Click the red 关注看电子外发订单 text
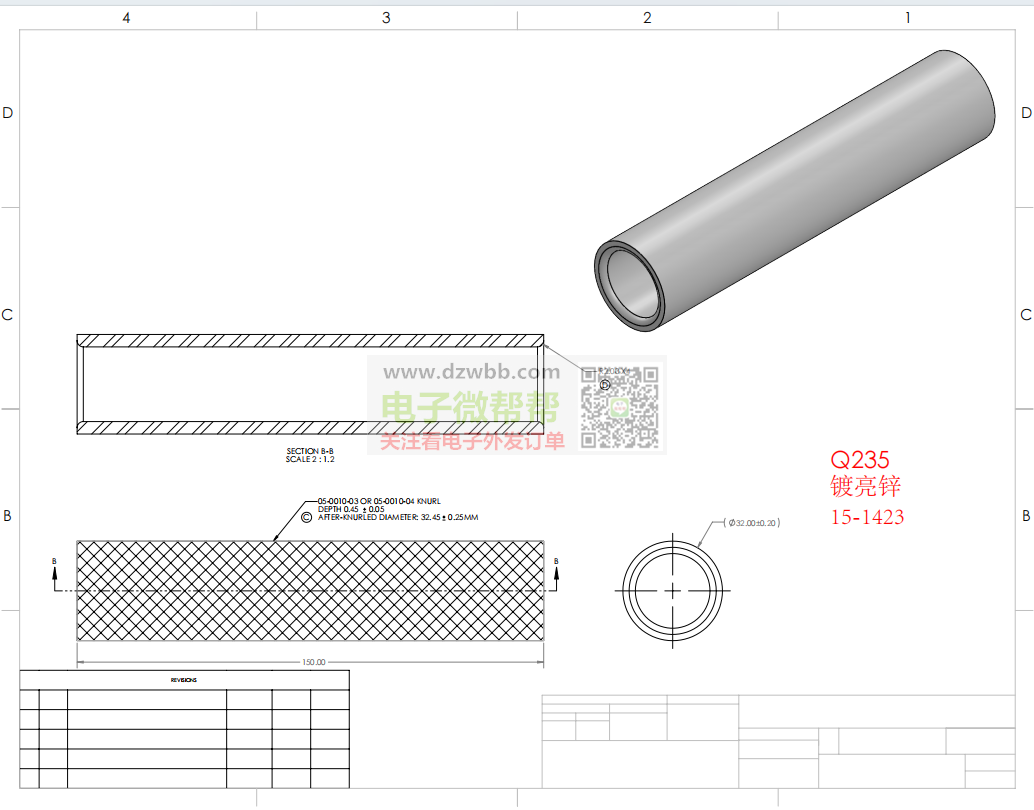 click(x=471, y=440)
